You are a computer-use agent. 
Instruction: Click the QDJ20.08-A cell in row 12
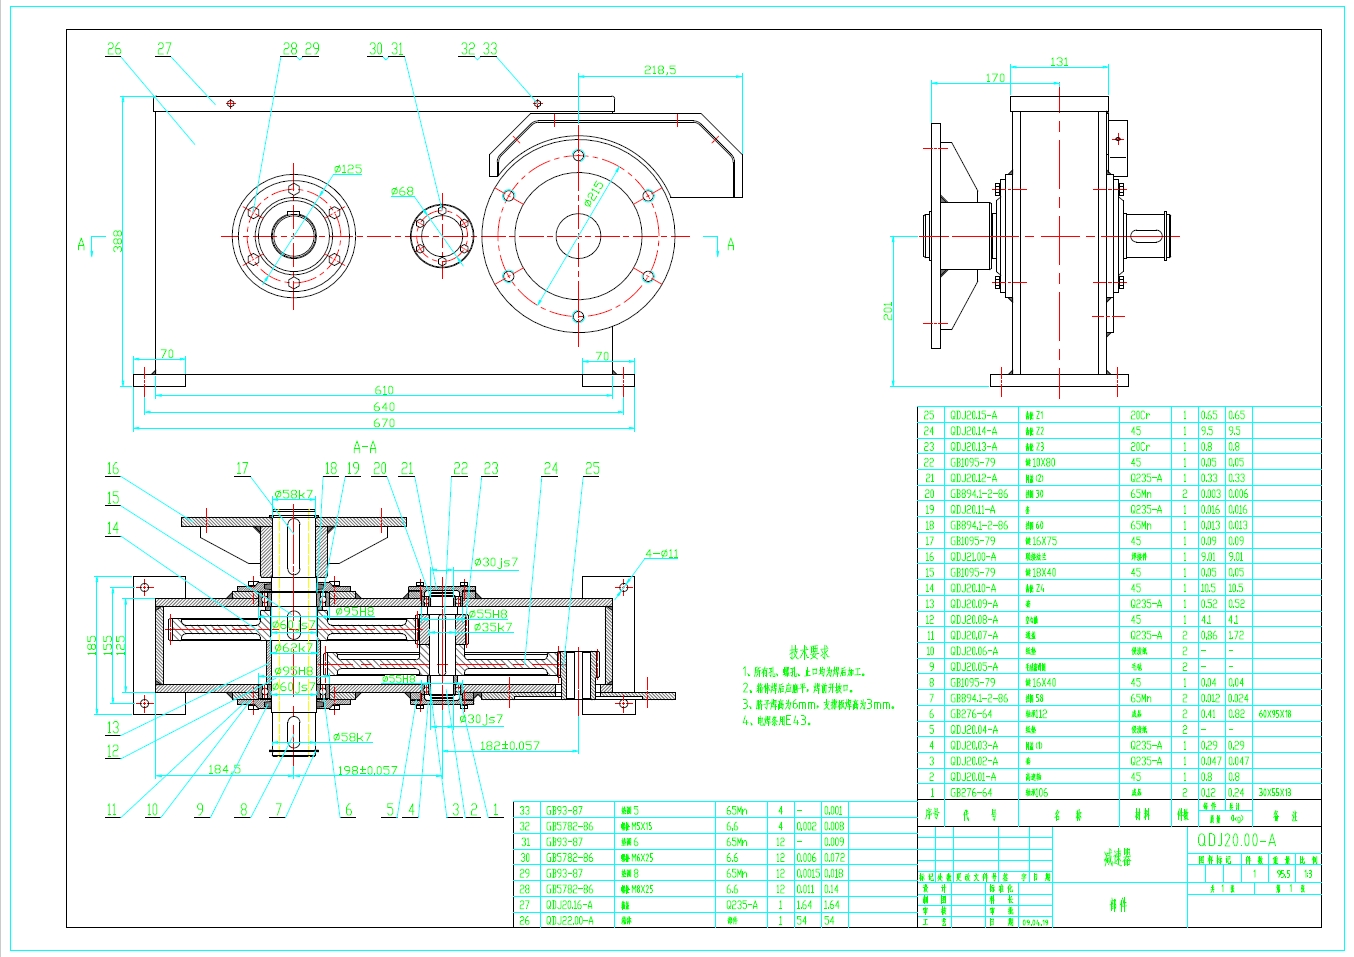pos(973,620)
